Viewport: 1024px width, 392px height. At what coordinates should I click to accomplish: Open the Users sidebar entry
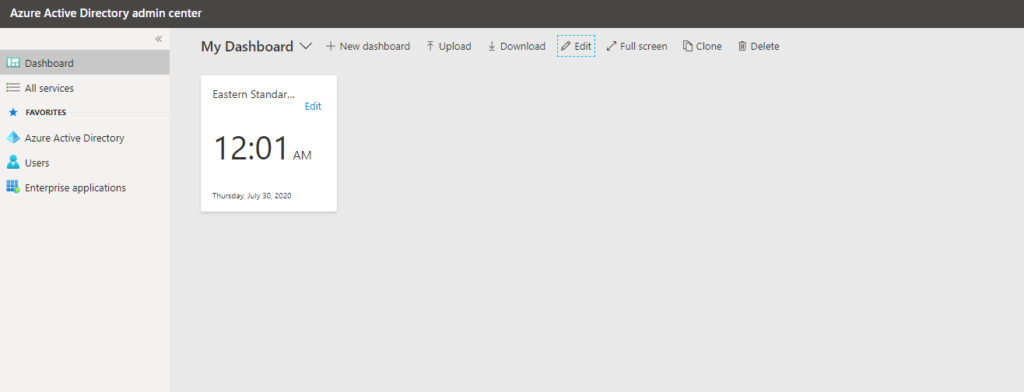pos(85,163)
